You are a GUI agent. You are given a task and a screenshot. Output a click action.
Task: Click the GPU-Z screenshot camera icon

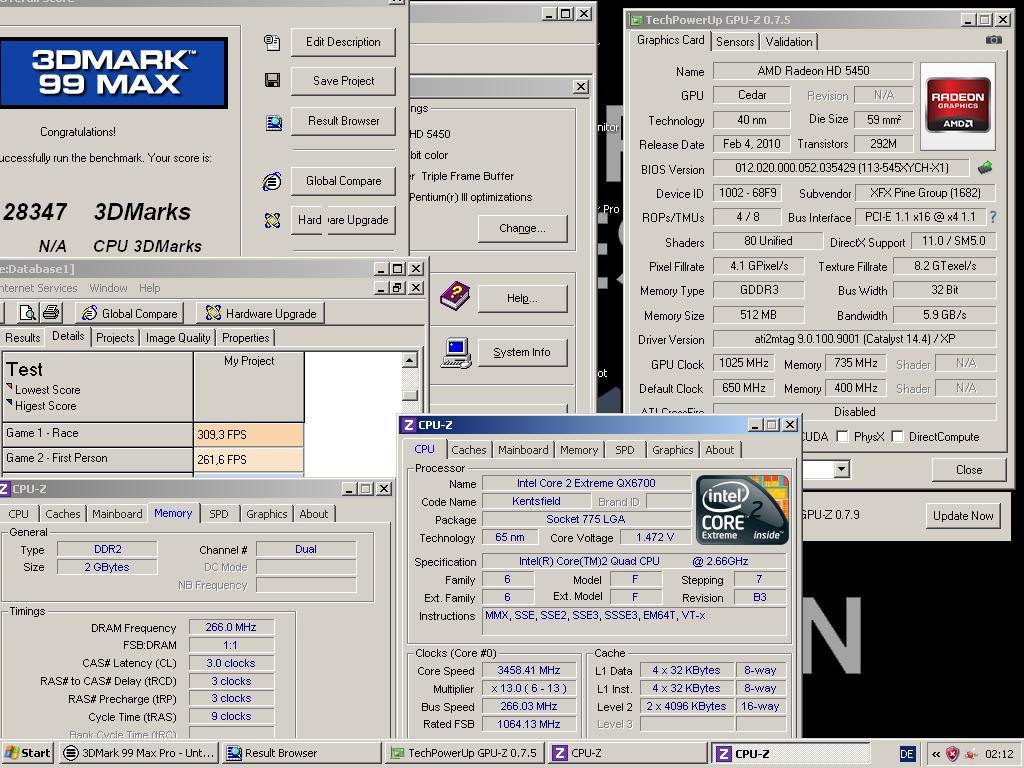coord(993,40)
